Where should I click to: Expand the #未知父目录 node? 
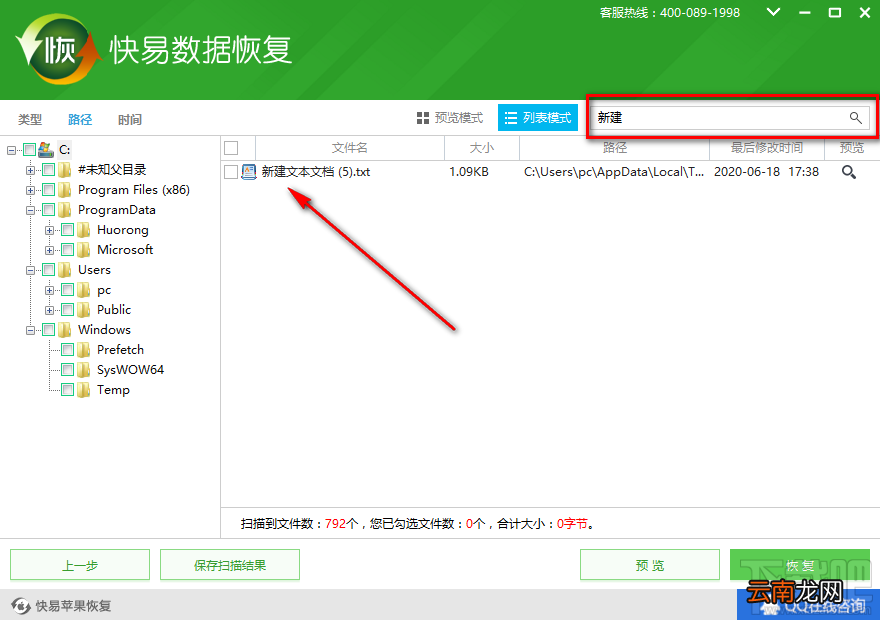(x=30, y=170)
